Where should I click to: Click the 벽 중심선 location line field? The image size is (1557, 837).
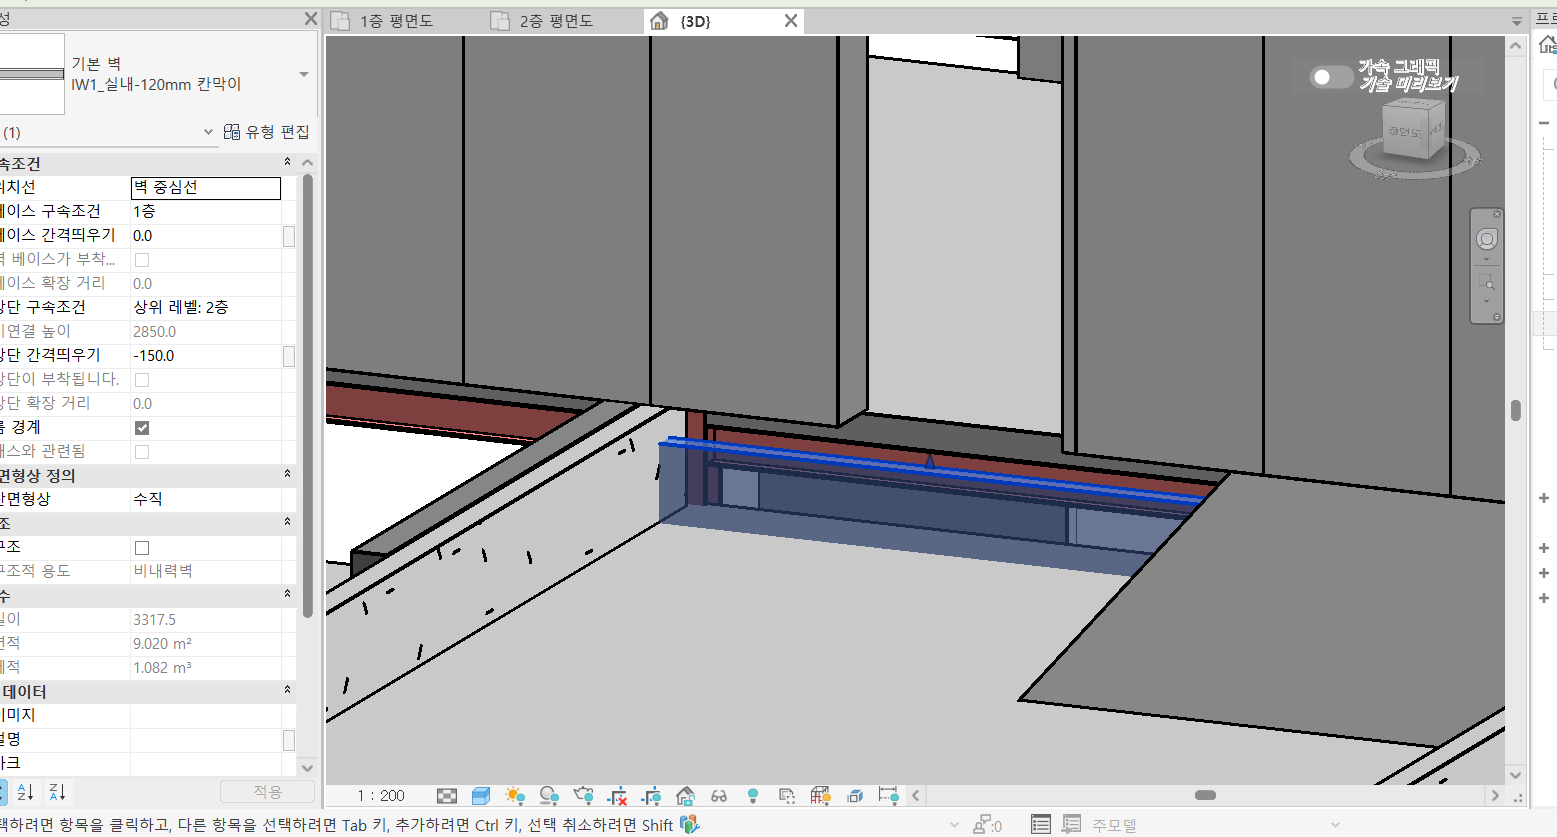(x=206, y=188)
